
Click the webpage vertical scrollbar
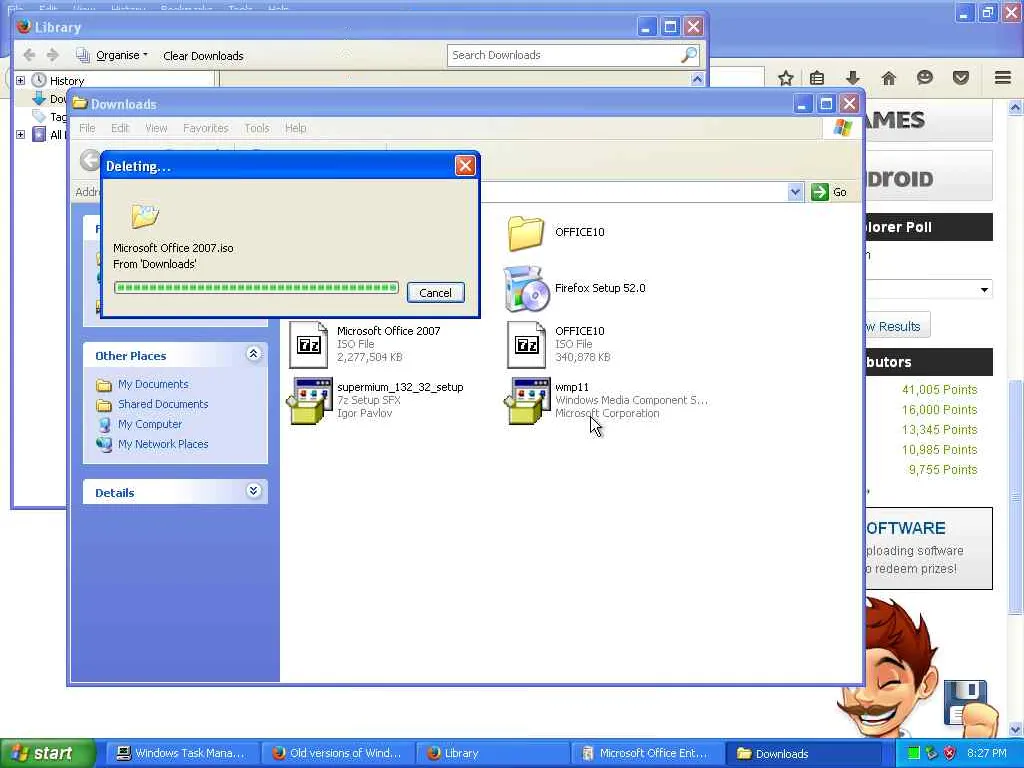(1016, 496)
